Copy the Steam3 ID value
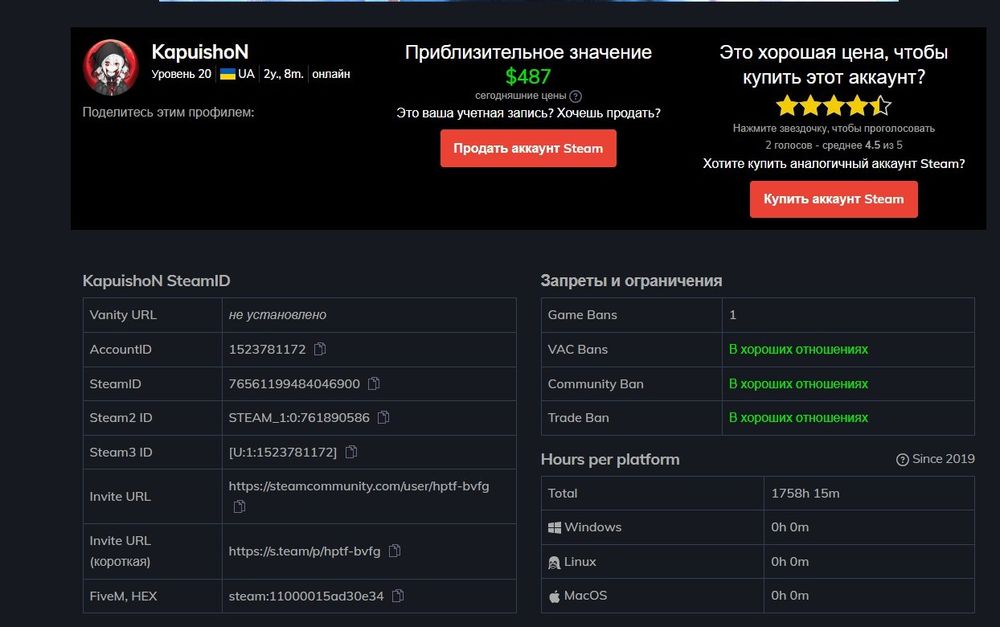Screen dimensions: 1000x627 click(x=351, y=452)
